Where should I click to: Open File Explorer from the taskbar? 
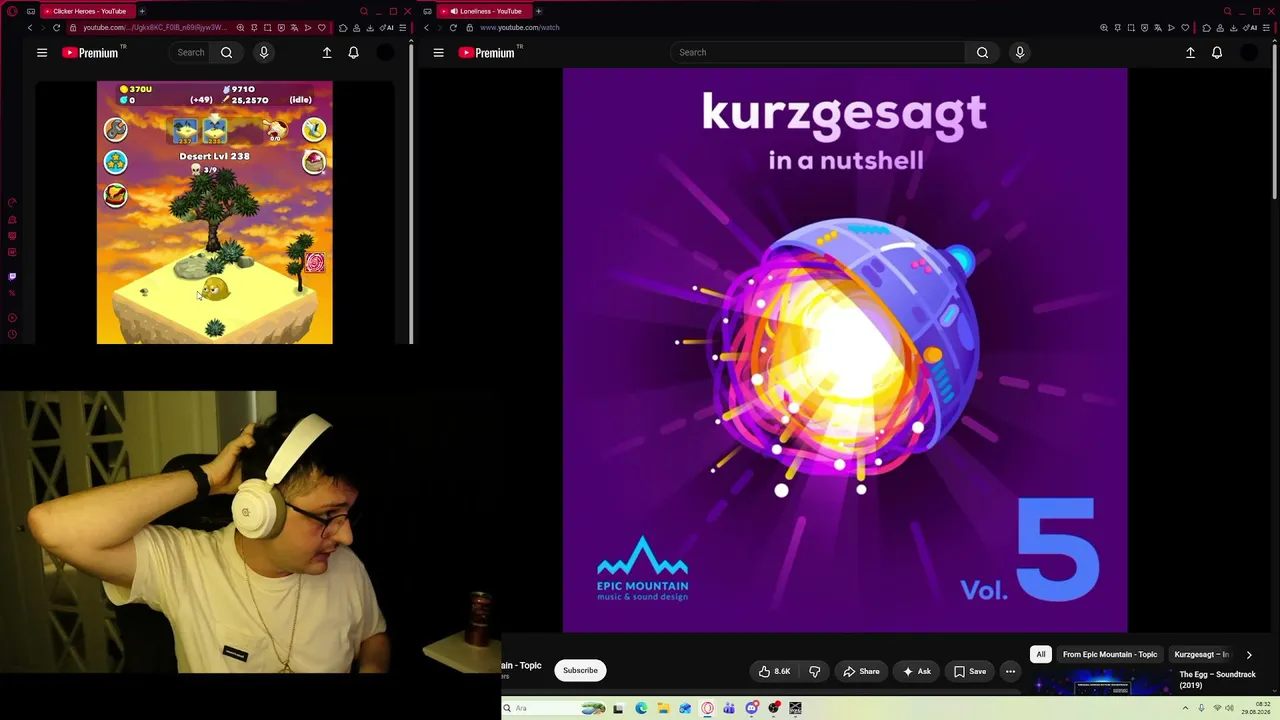tap(663, 708)
